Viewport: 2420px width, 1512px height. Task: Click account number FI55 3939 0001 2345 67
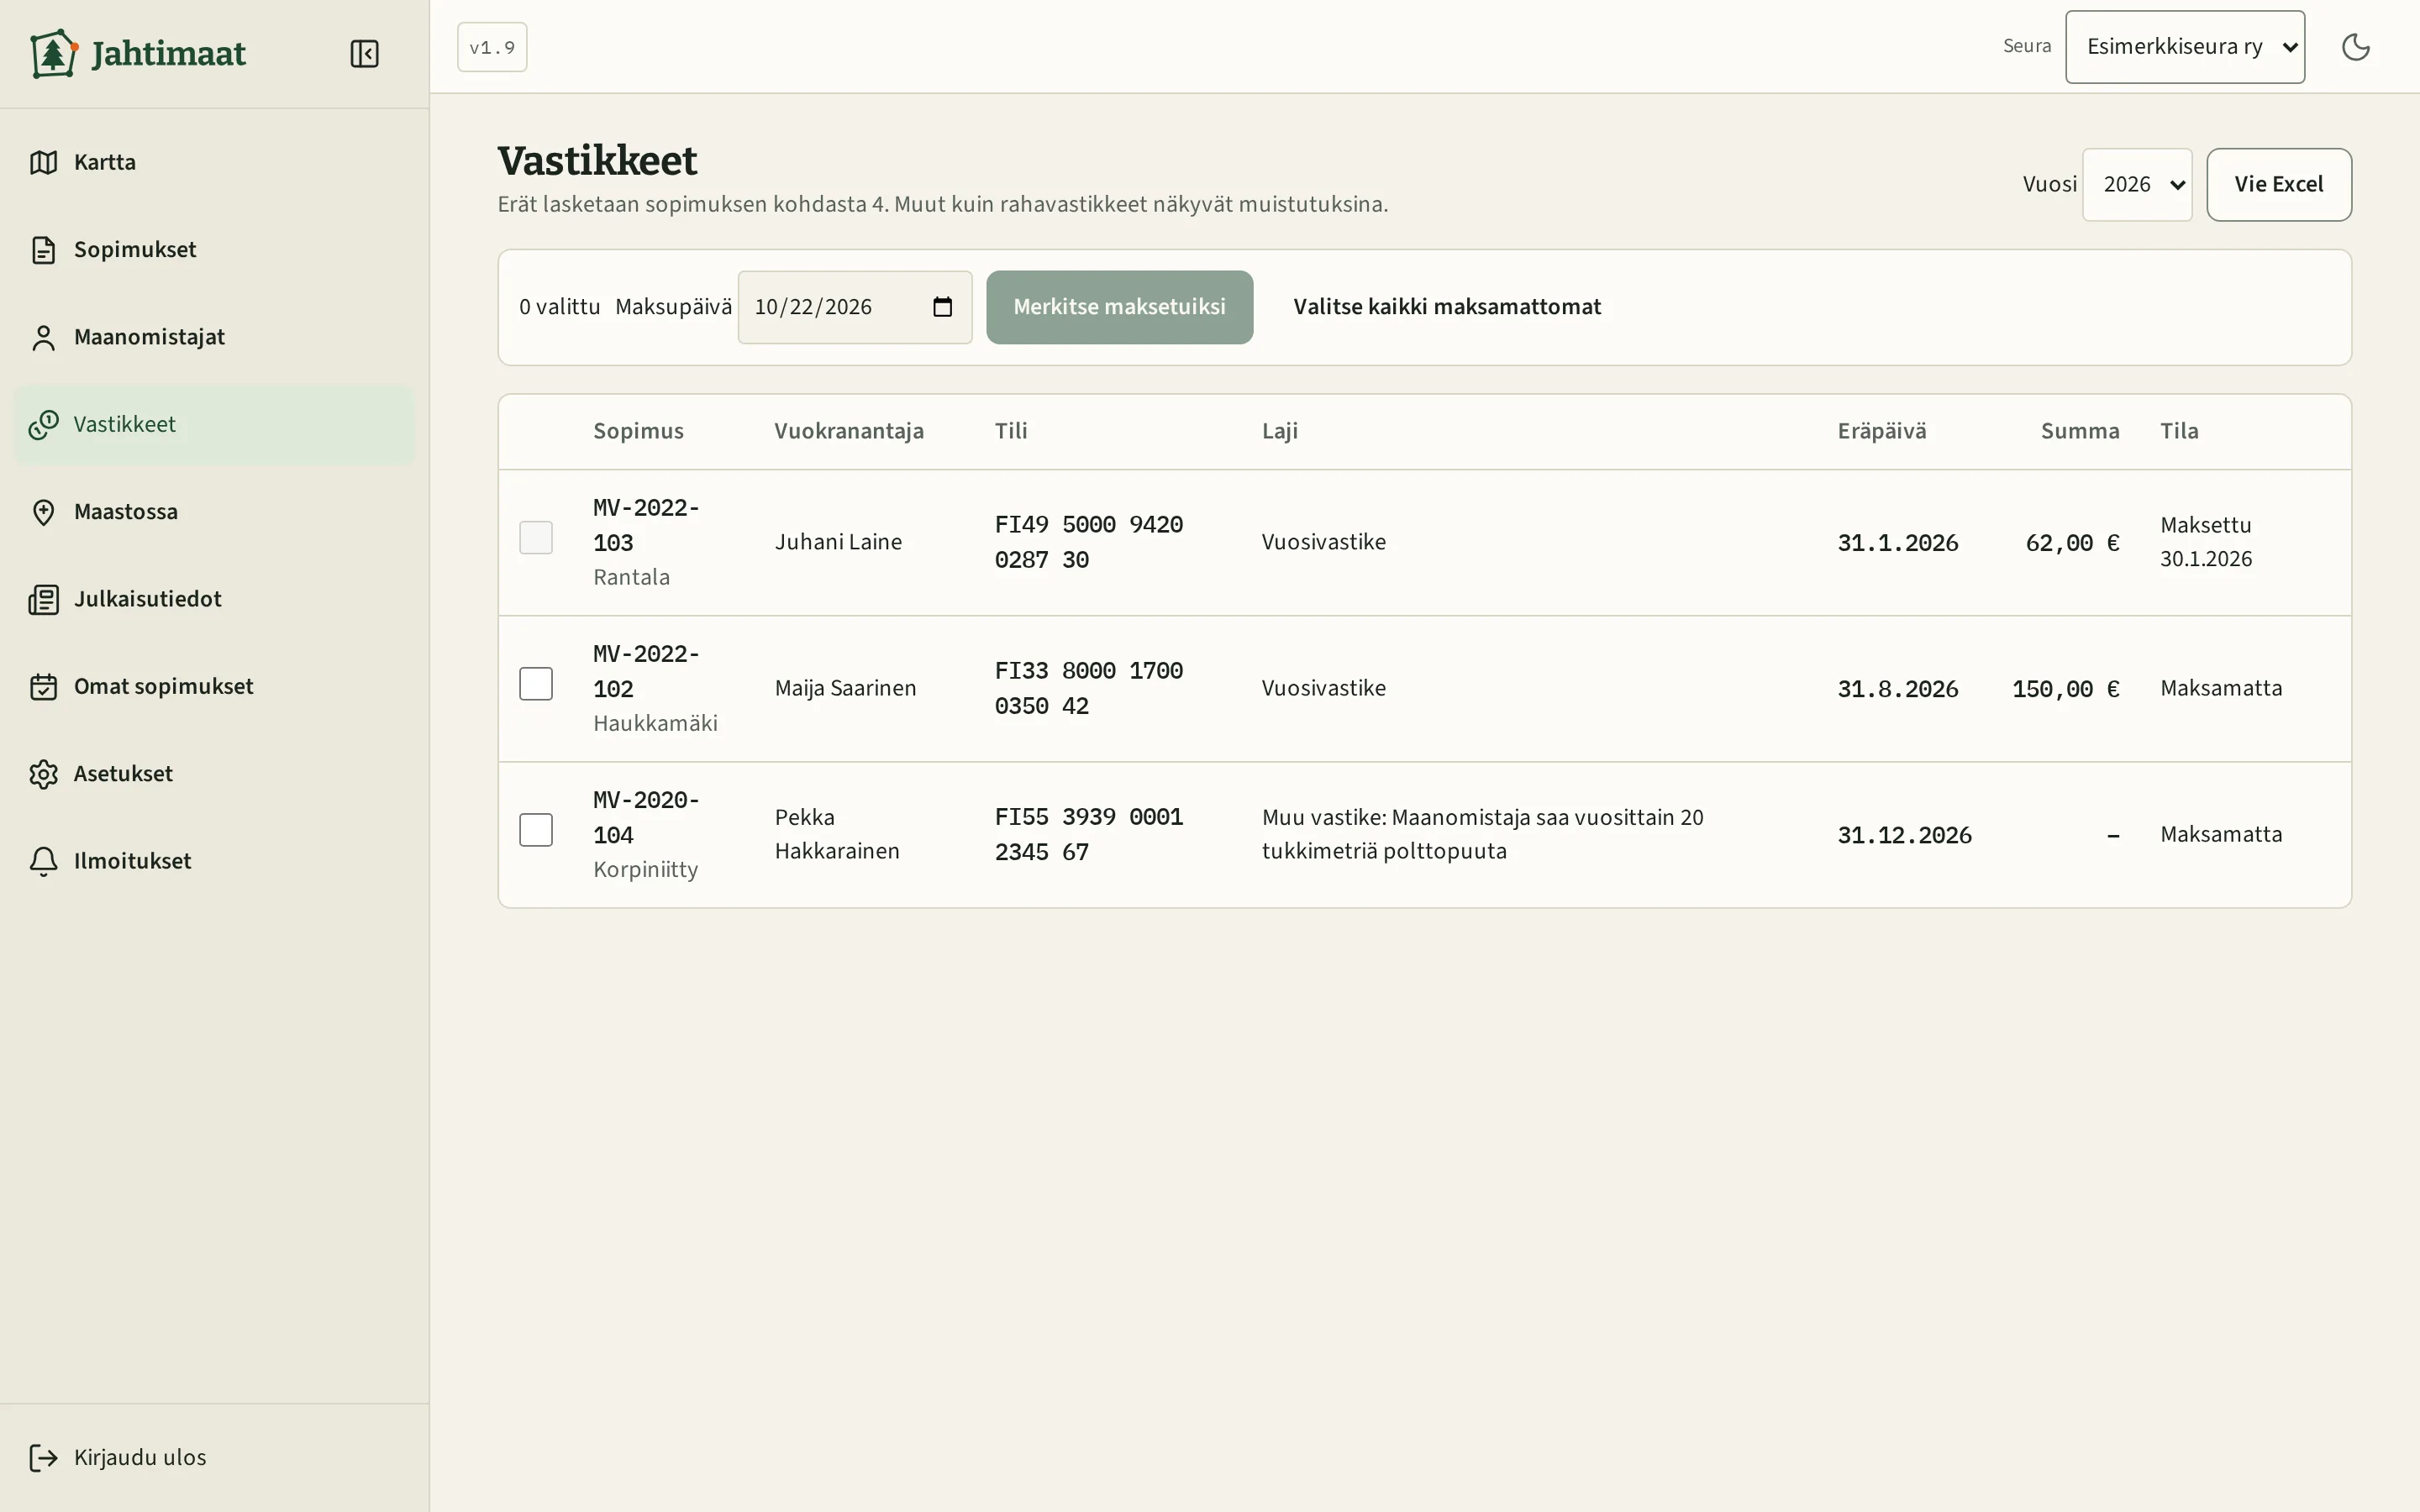(x=1089, y=834)
